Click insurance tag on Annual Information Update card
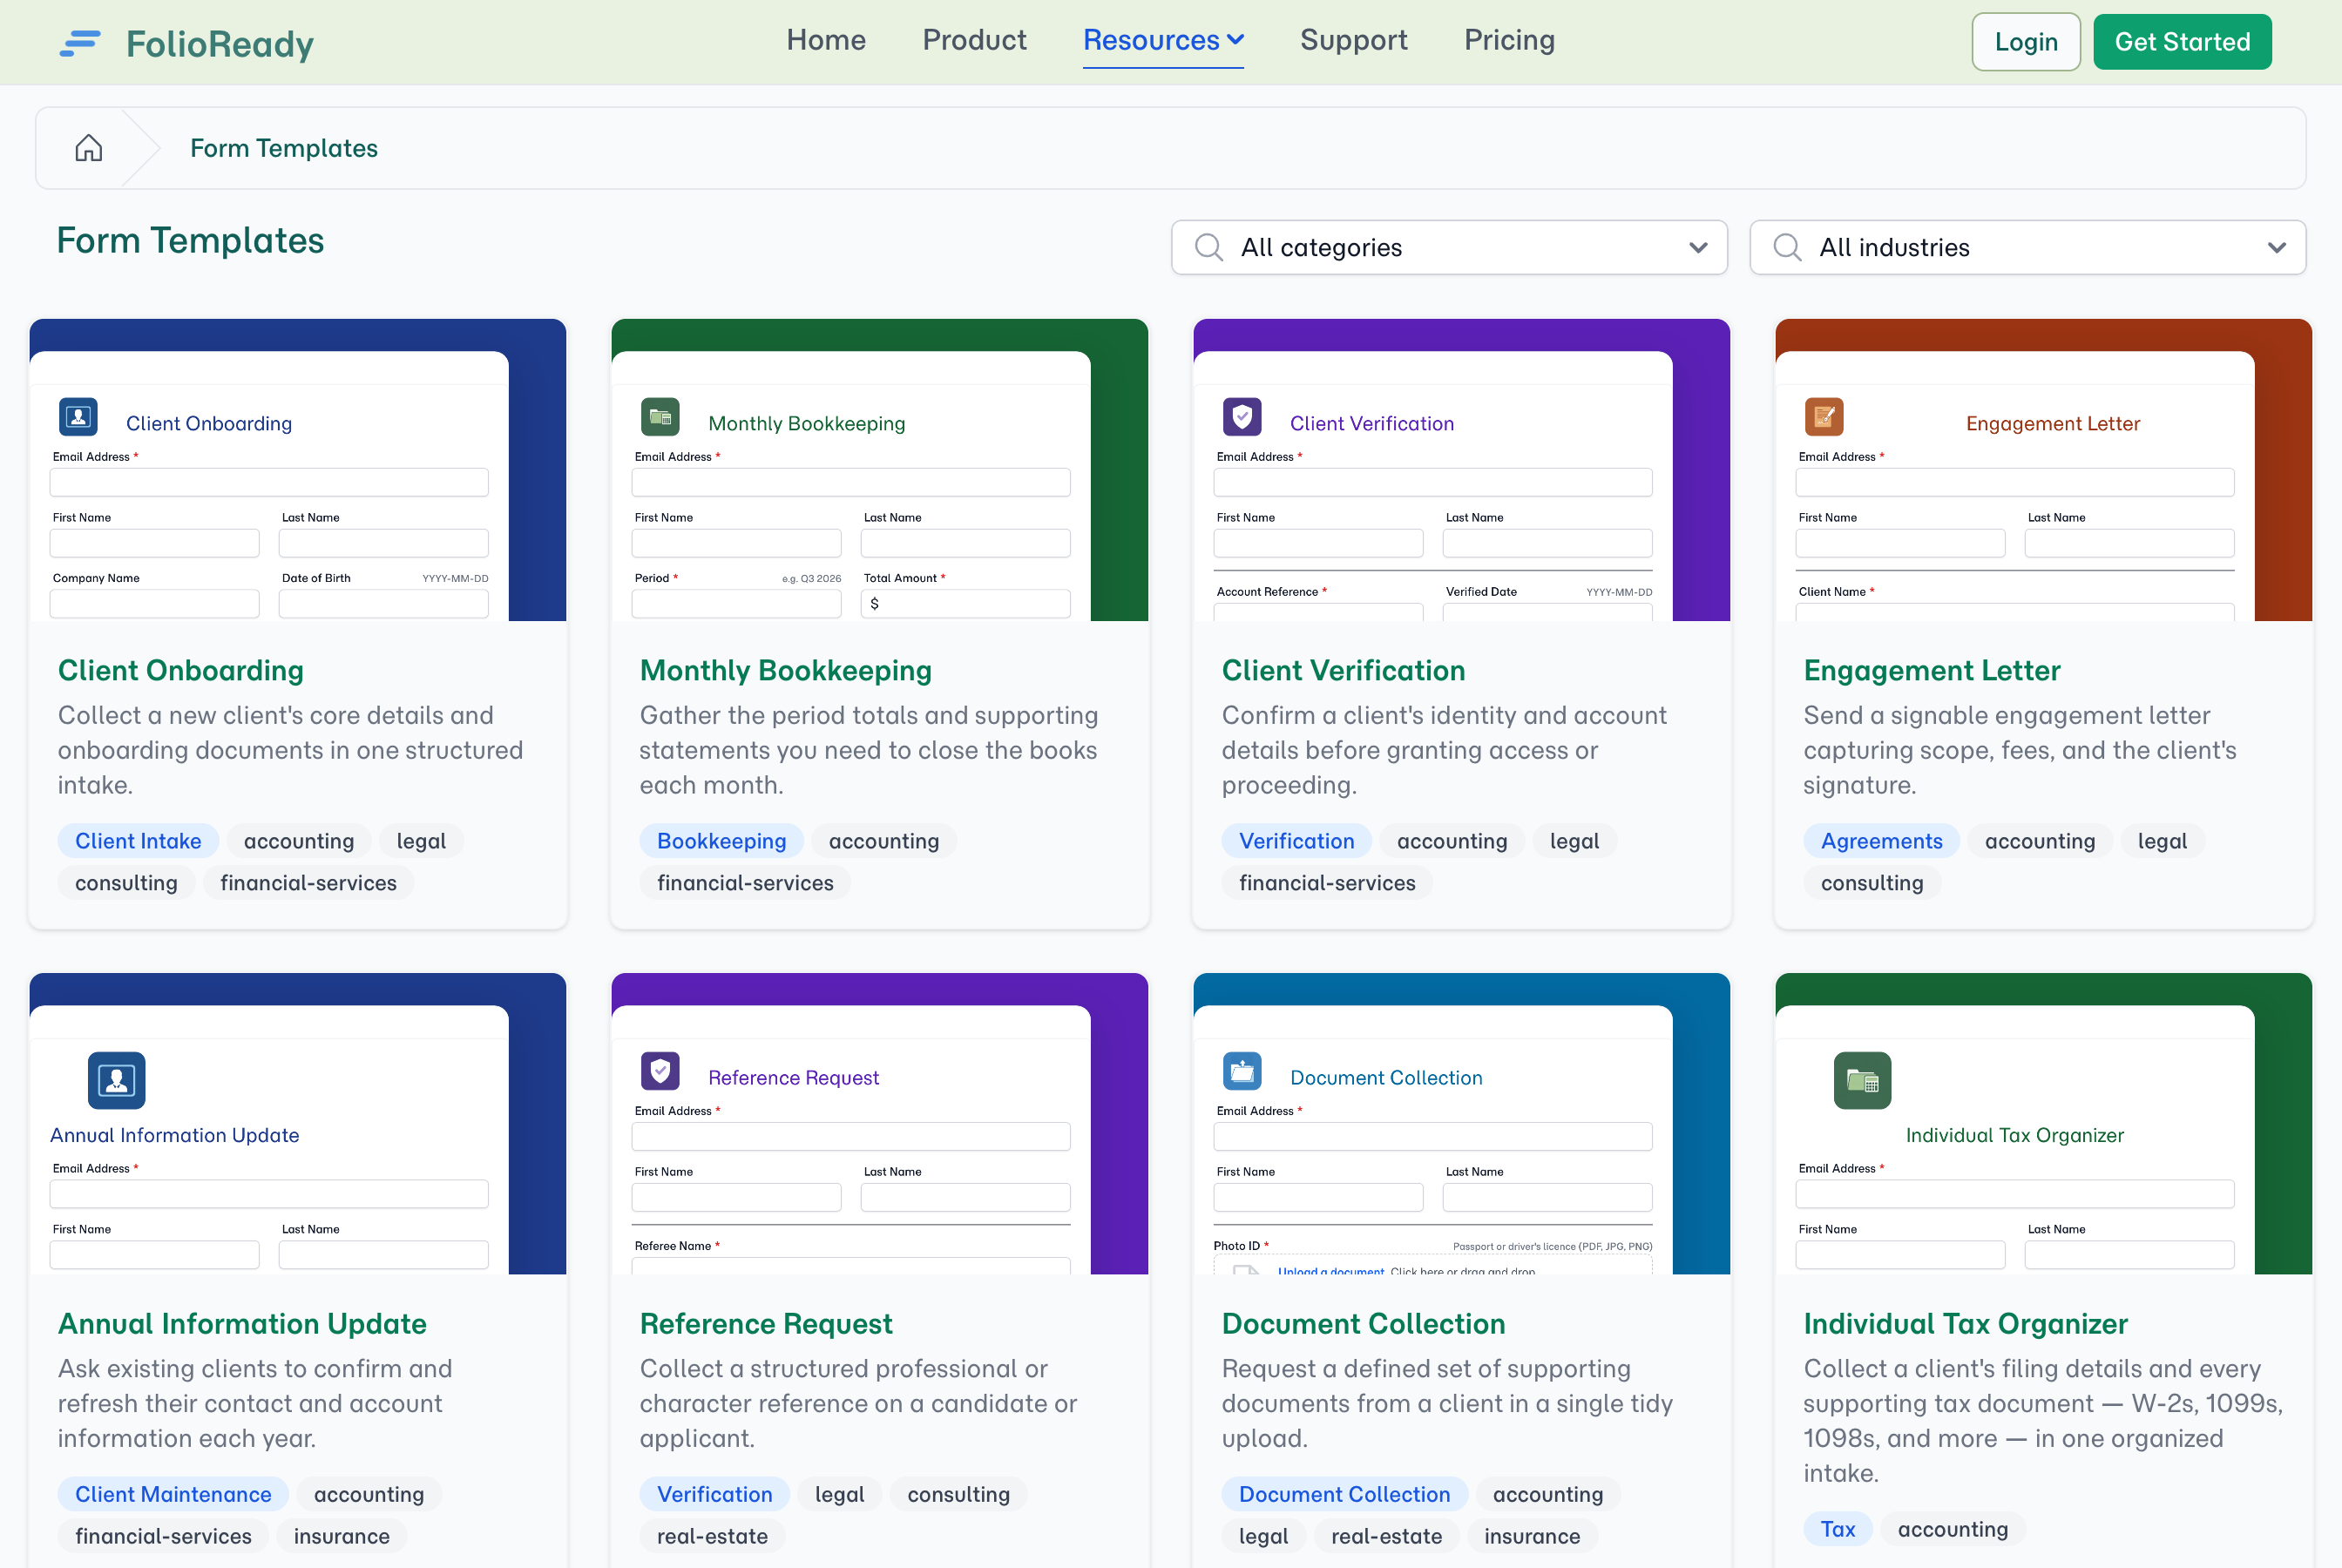Image resolution: width=2342 pixels, height=1568 pixels. (x=342, y=1536)
